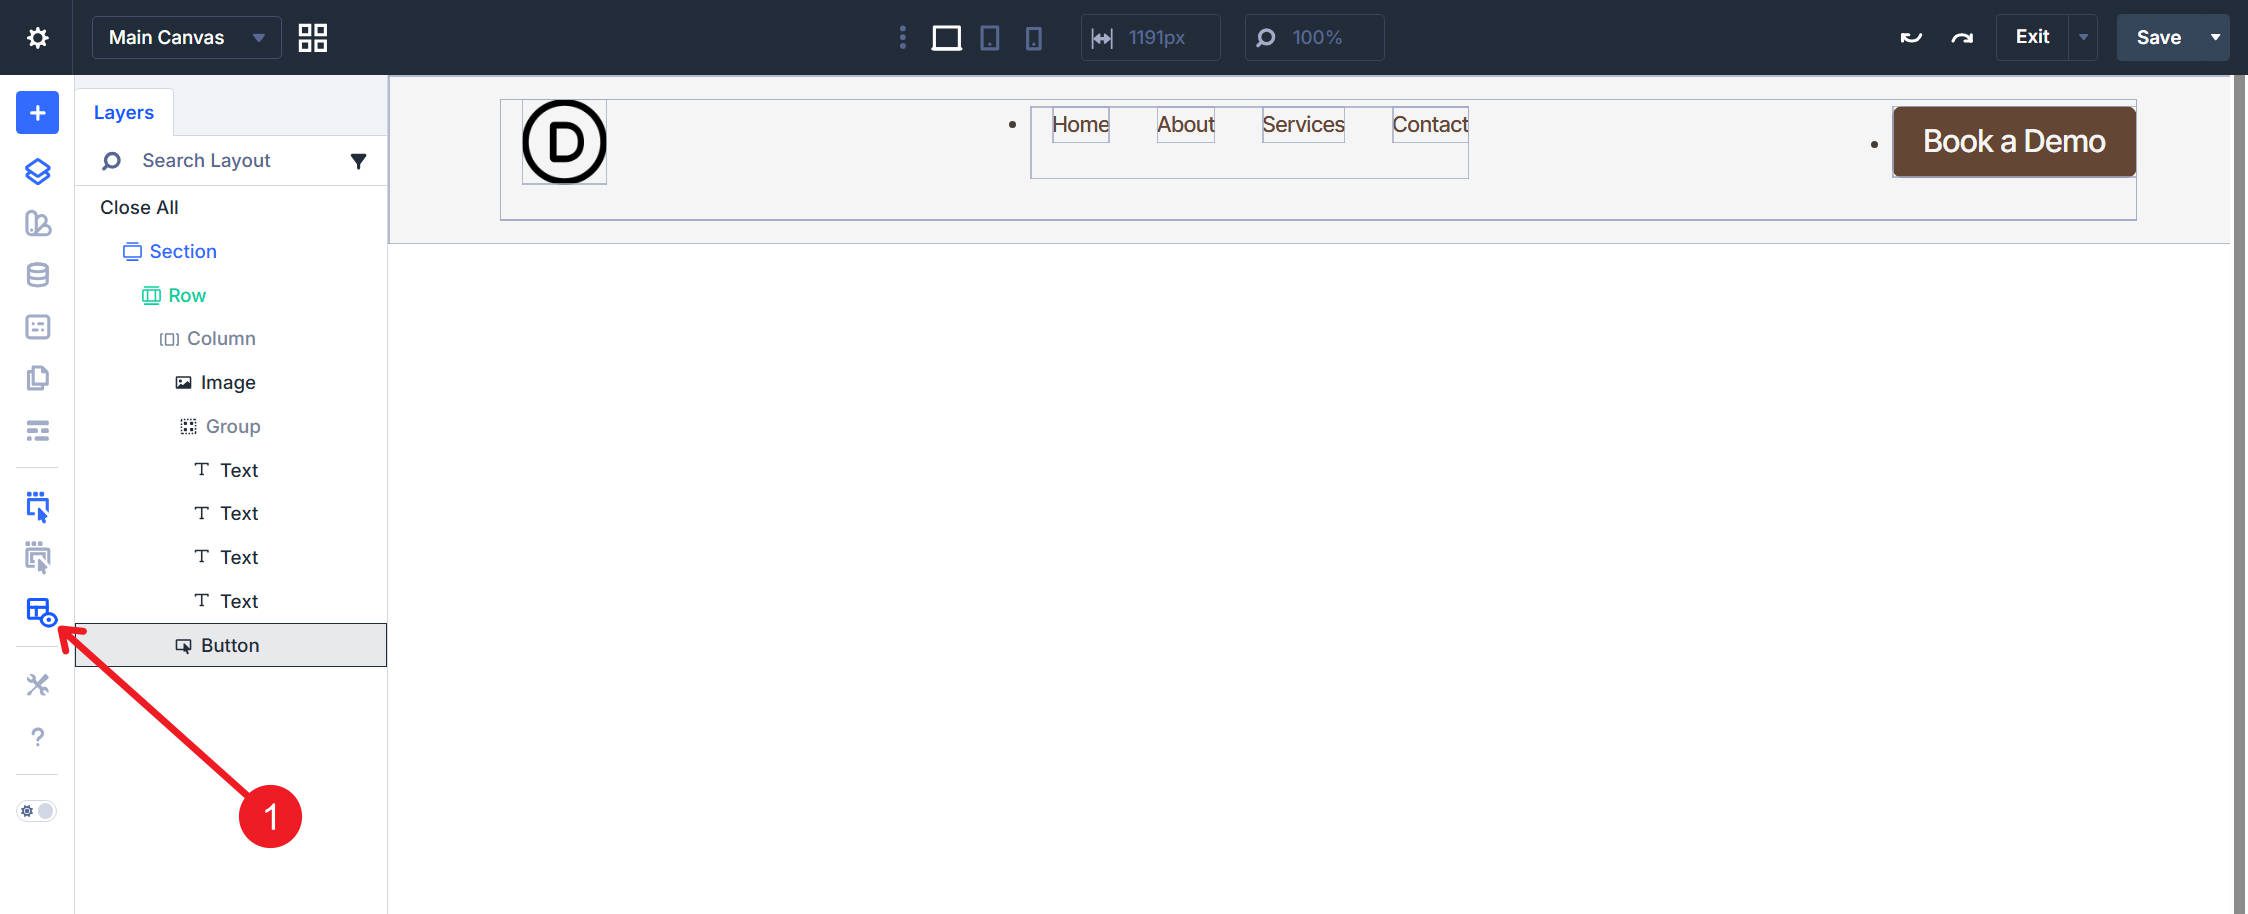Select the Layers tab
This screenshot has width=2248, height=914.
click(124, 113)
